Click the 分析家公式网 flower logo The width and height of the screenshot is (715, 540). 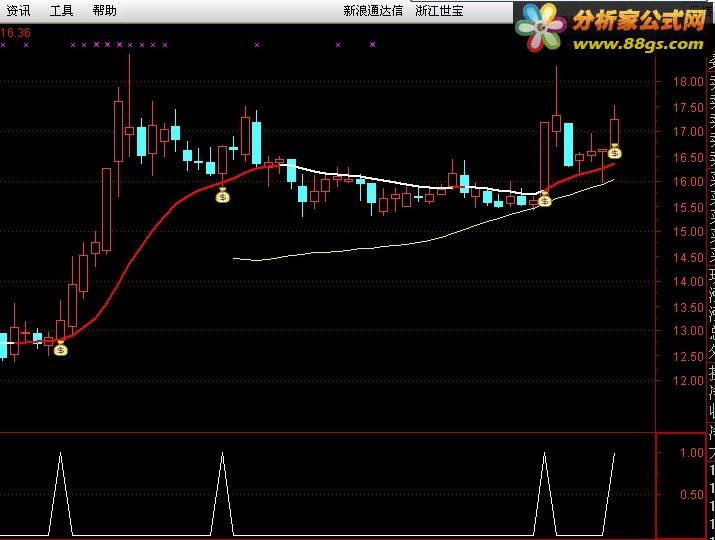[541, 27]
